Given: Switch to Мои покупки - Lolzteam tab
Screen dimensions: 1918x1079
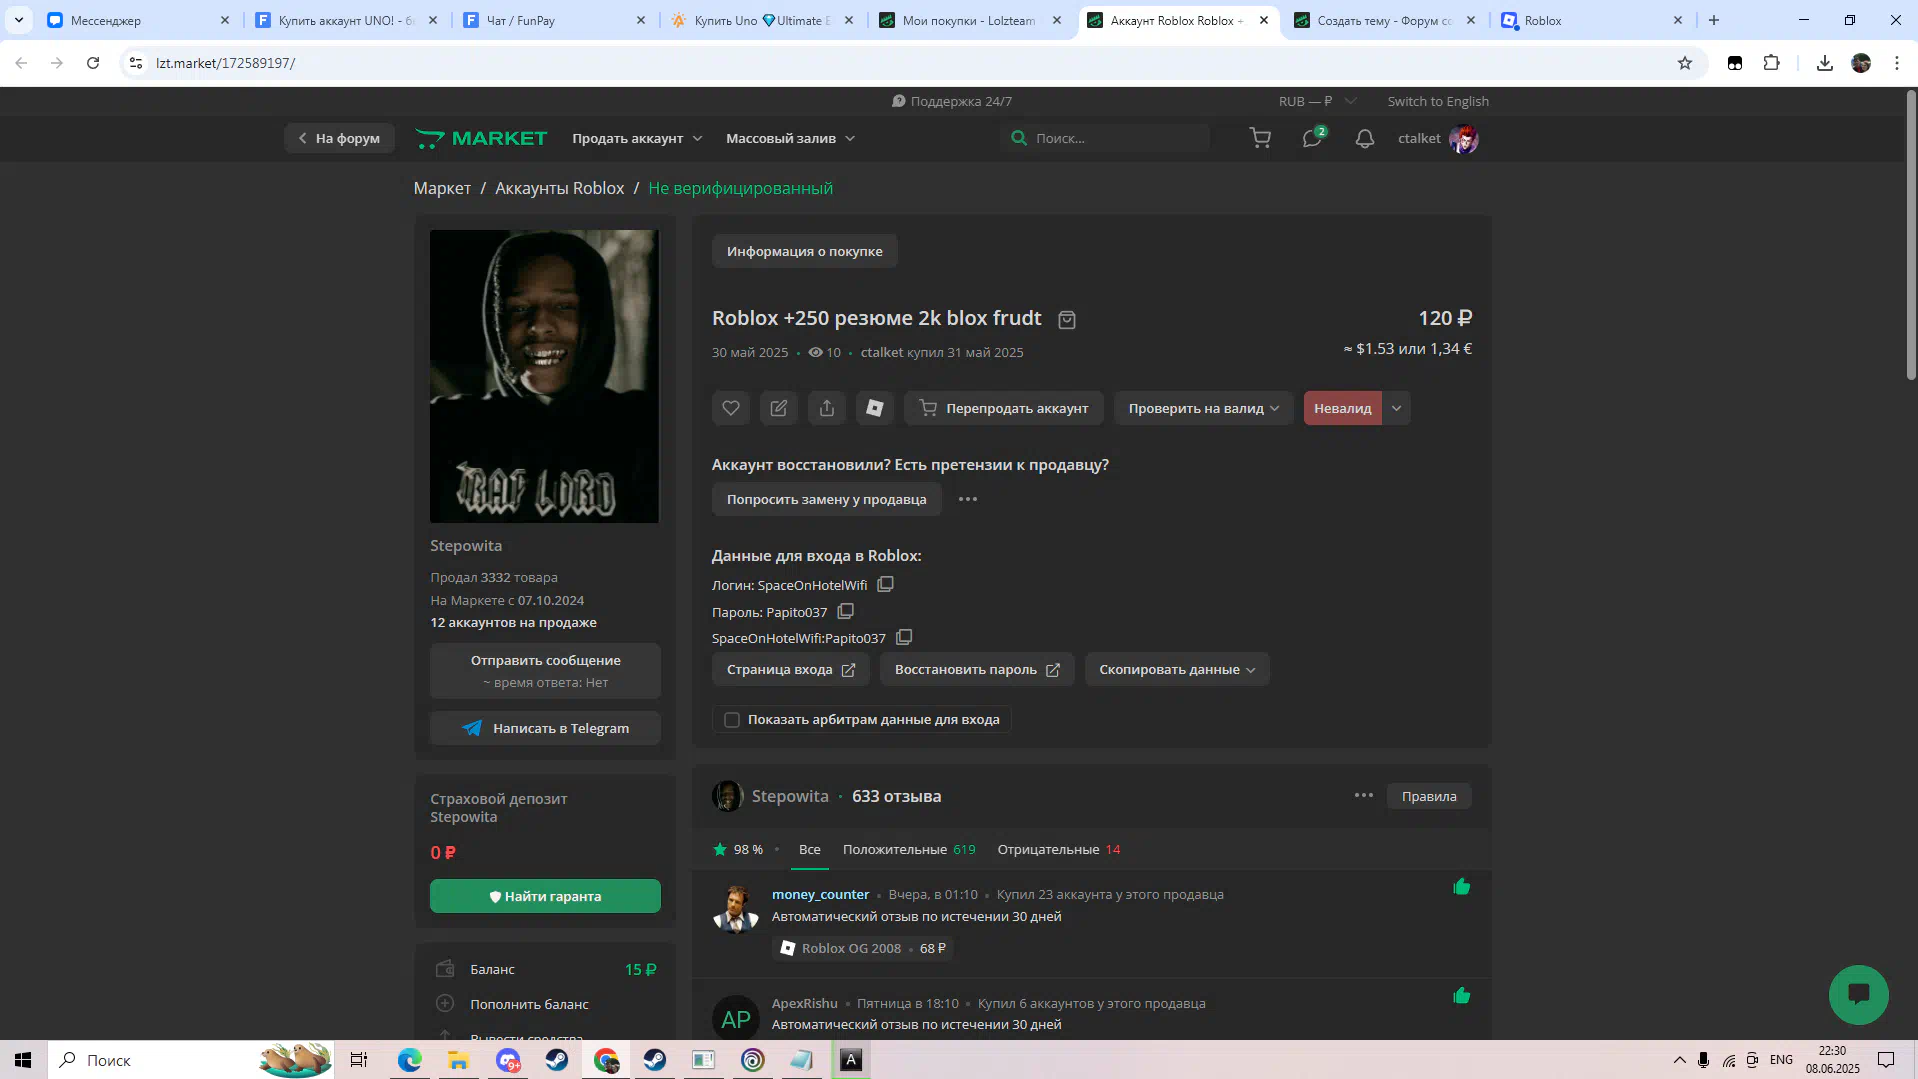Looking at the screenshot, I should [969, 20].
